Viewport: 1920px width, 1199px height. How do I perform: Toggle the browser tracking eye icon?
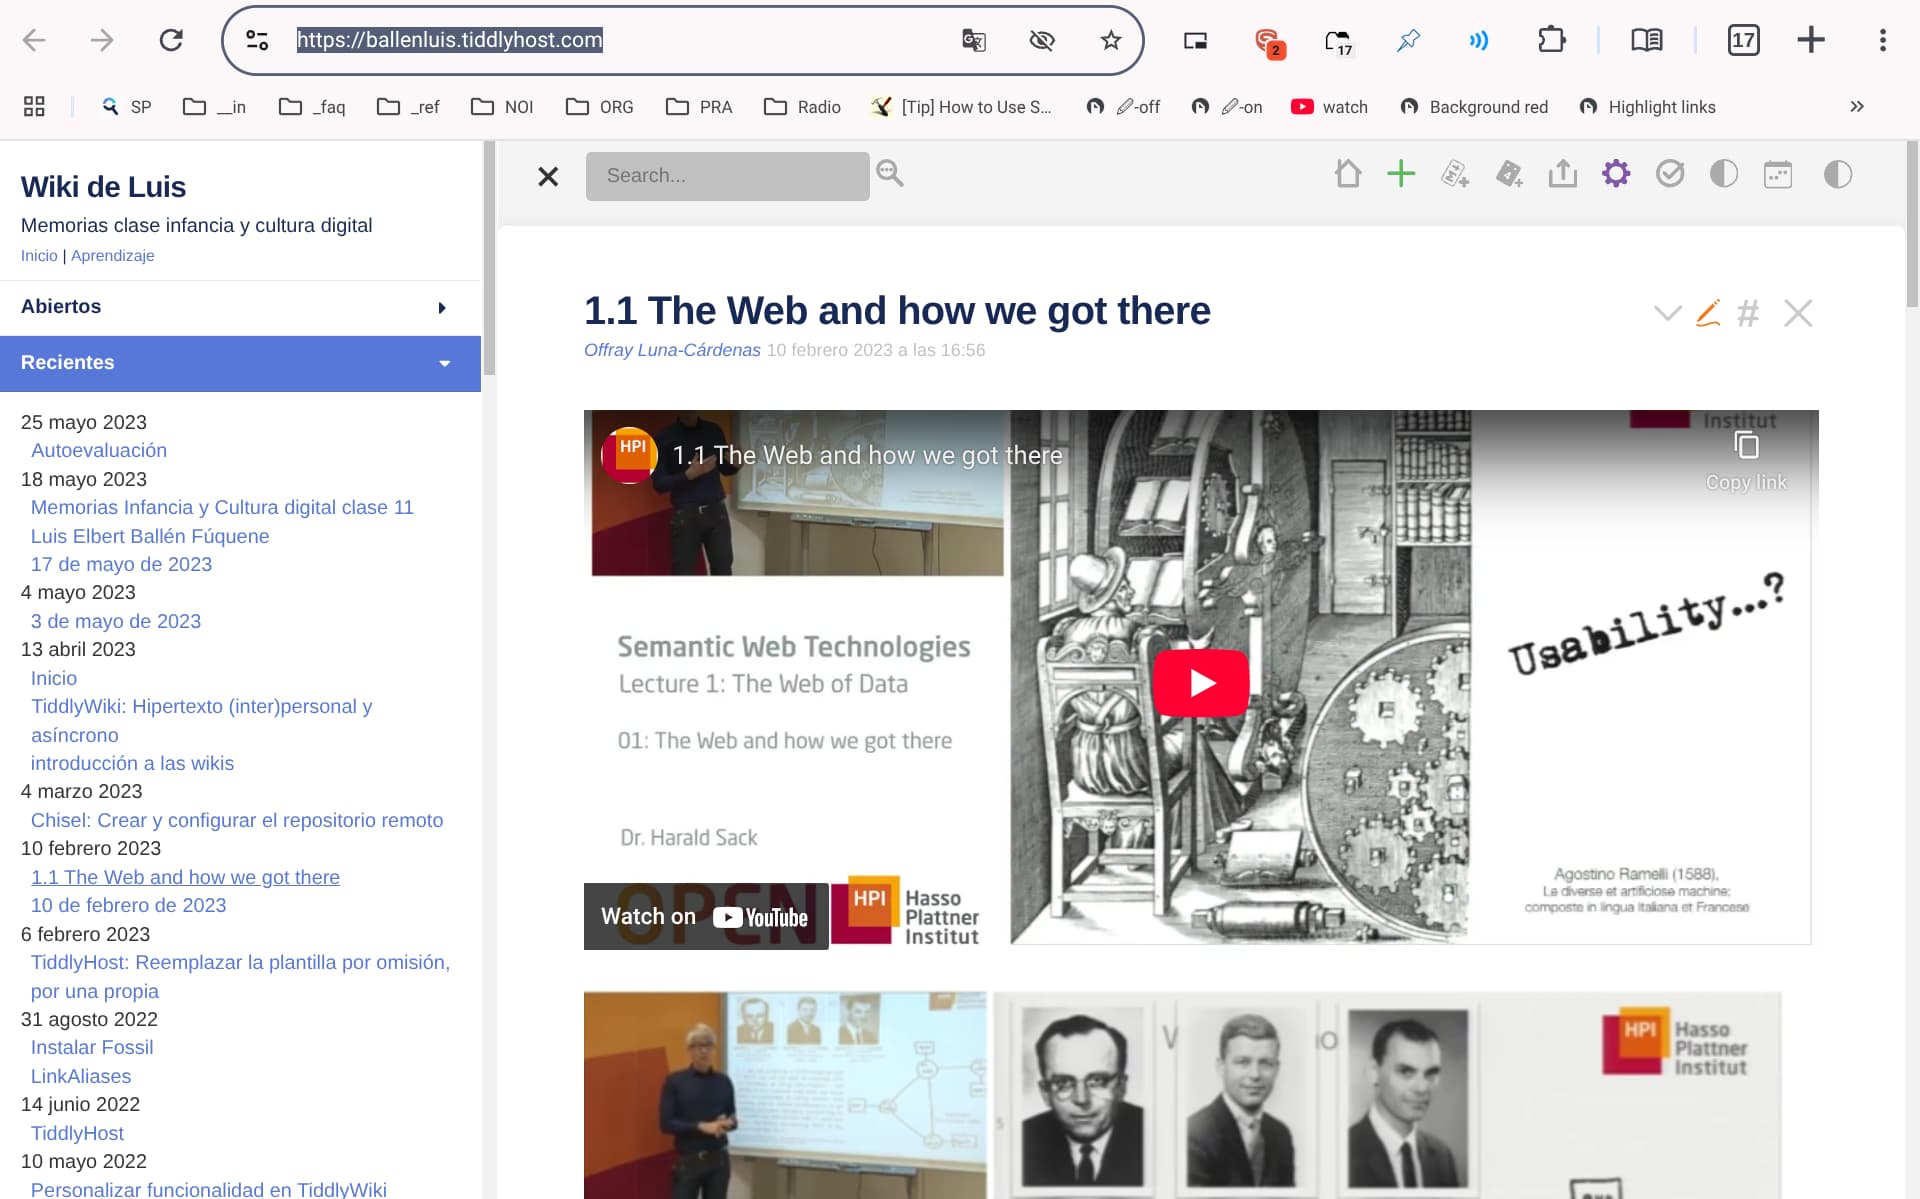[1042, 40]
